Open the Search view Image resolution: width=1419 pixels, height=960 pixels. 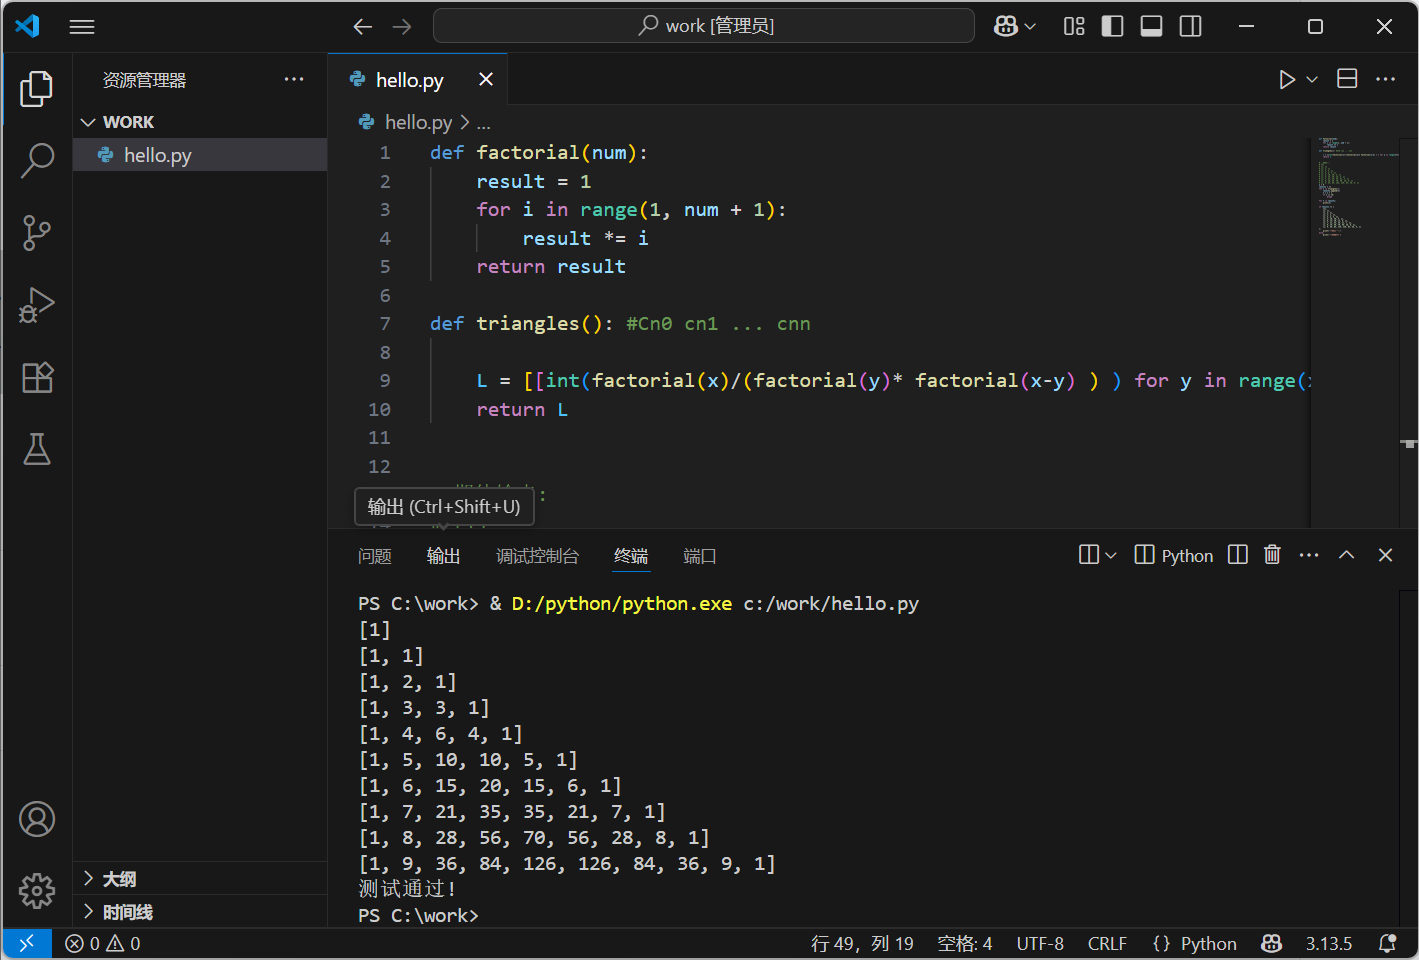pos(37,160)
